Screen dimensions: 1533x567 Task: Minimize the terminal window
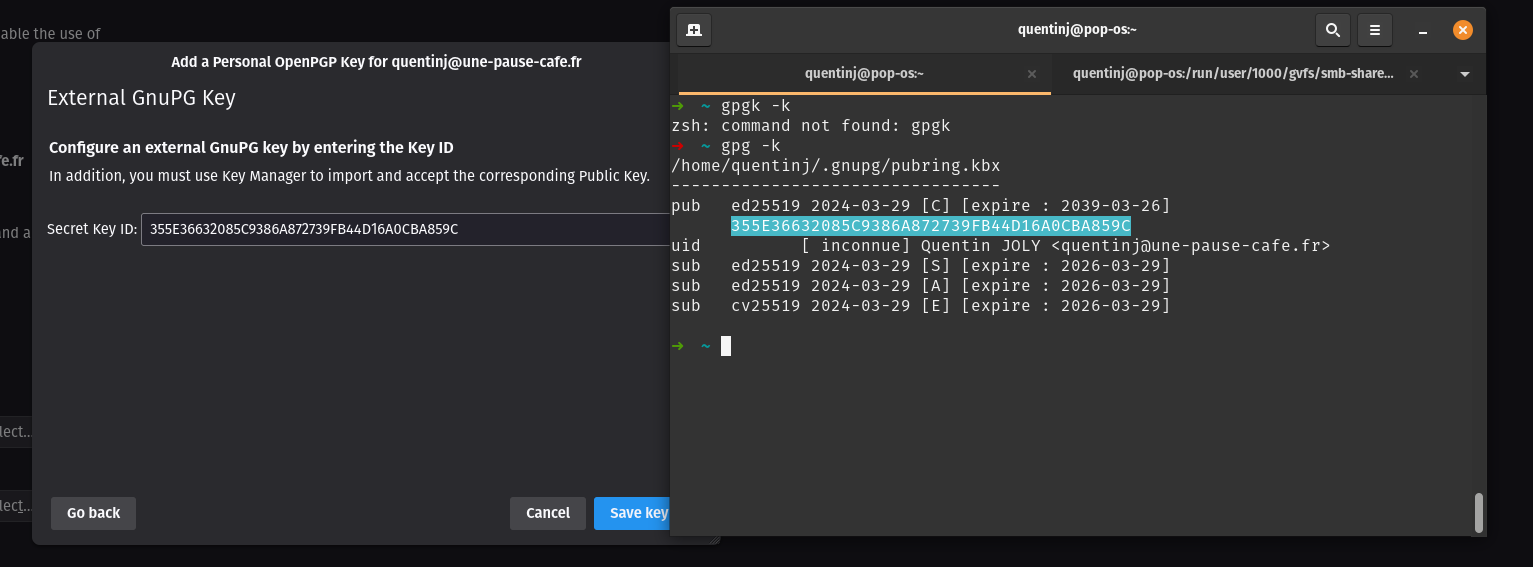(x=1423, y=30)
